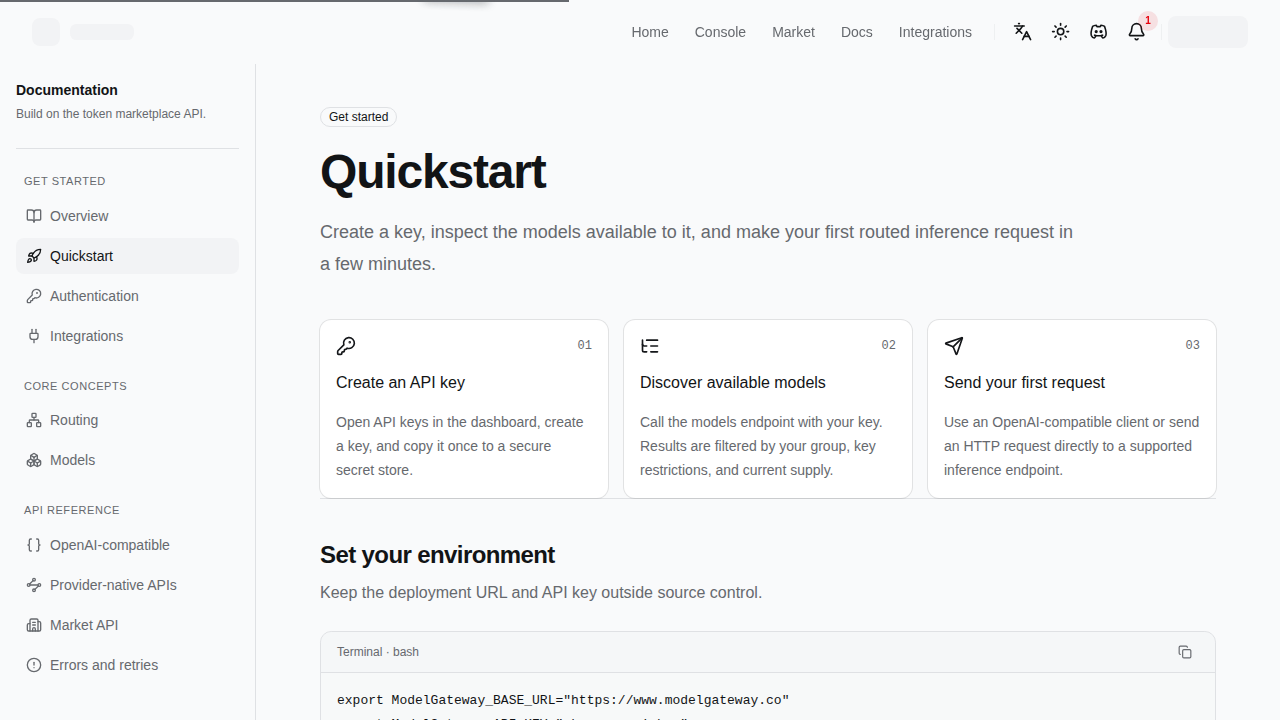Image resolution: width=1280 pixels, height=720 pixels.
Task: Click the Set your environment heading
Action: coord(437,555)
